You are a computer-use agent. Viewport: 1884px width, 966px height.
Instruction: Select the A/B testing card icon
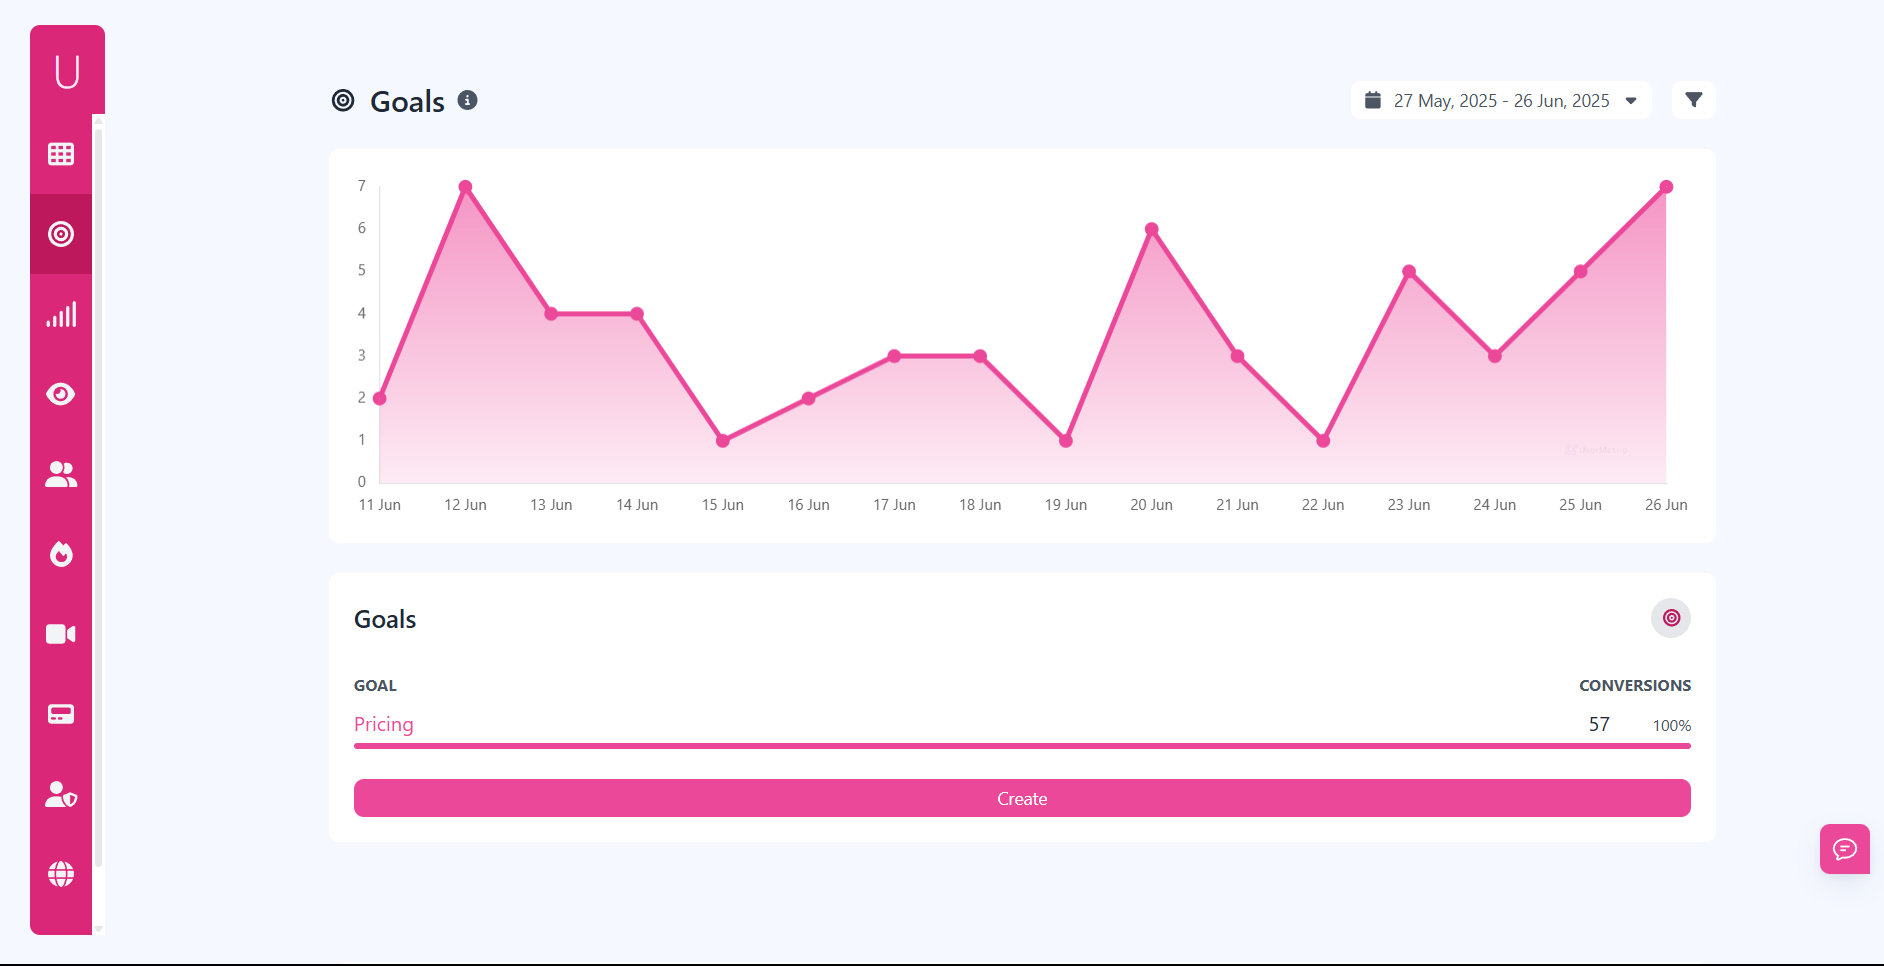point(61,714)
